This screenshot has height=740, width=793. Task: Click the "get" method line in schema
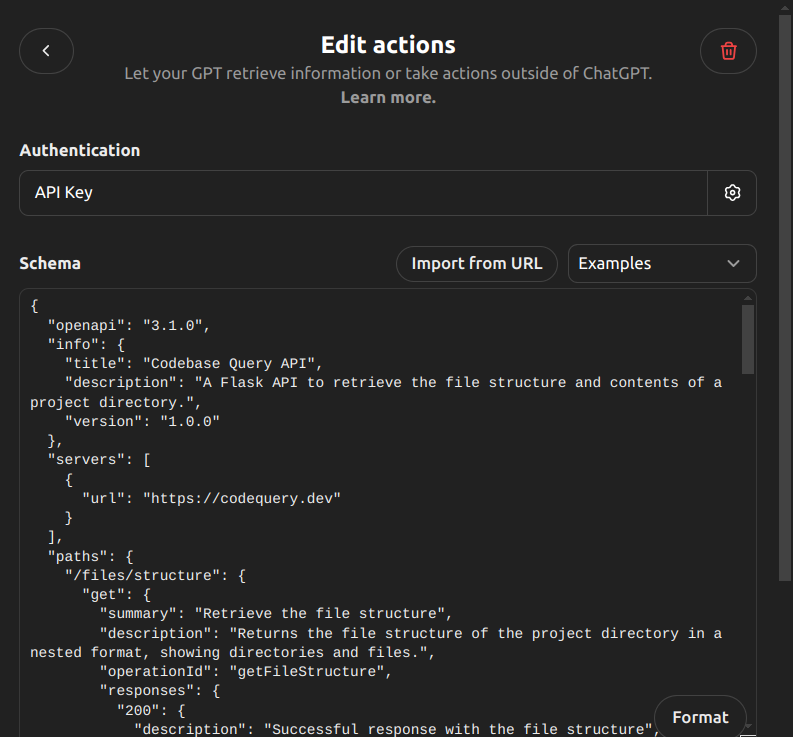click(x=115, y=594)
